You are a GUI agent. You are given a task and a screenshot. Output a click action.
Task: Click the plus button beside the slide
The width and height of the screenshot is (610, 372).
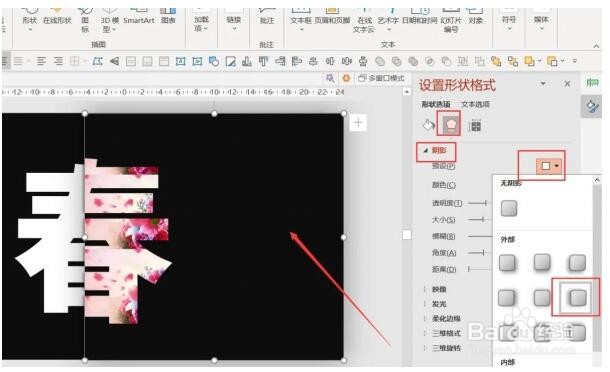pos(358,123)
